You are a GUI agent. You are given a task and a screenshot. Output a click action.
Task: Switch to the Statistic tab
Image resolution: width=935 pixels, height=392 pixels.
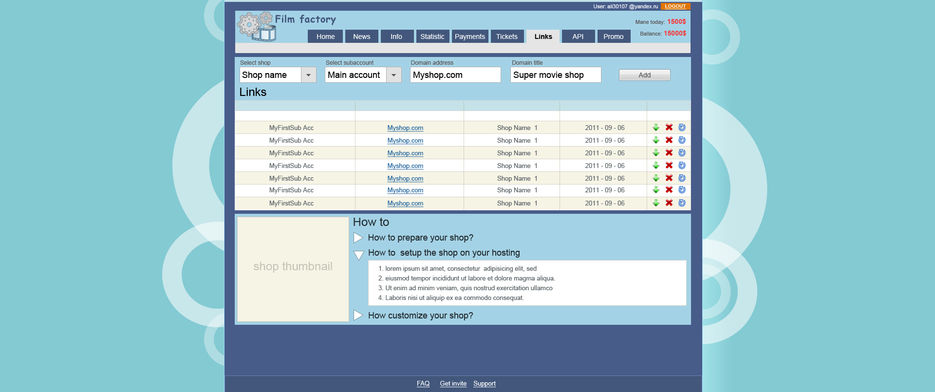pyautogui.click(x=432, y=36)
